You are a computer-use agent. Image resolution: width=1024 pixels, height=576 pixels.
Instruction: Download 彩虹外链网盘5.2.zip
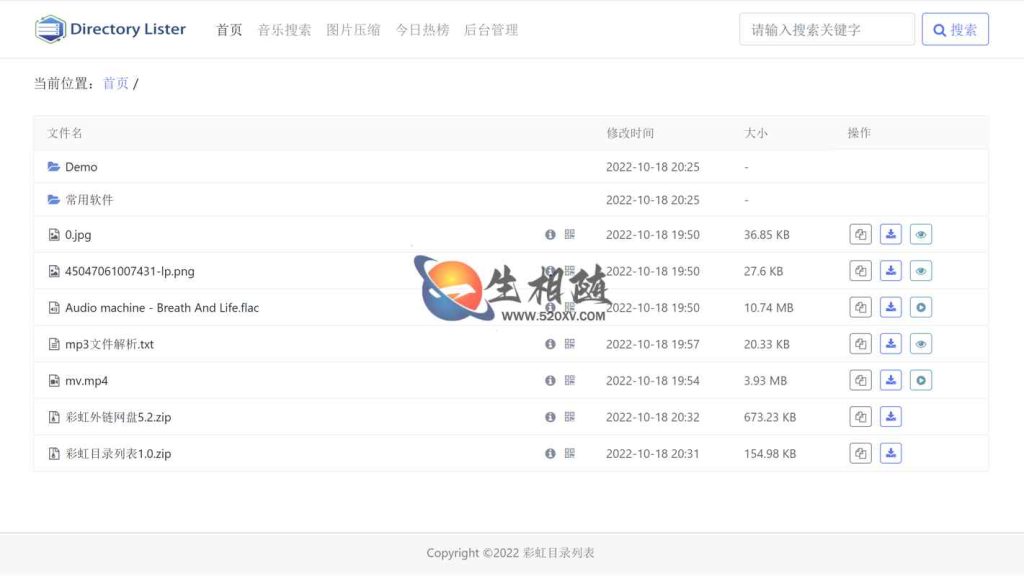coord(891,417)
